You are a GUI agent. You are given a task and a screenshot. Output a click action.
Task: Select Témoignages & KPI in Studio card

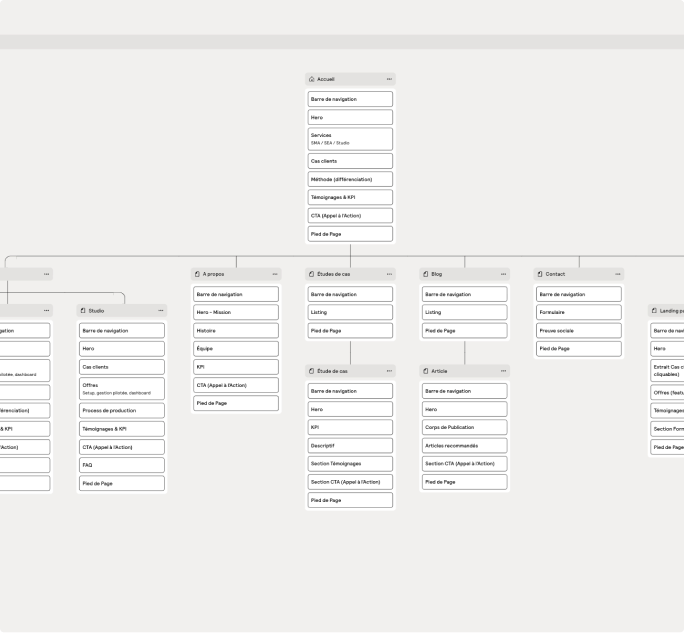122,429
